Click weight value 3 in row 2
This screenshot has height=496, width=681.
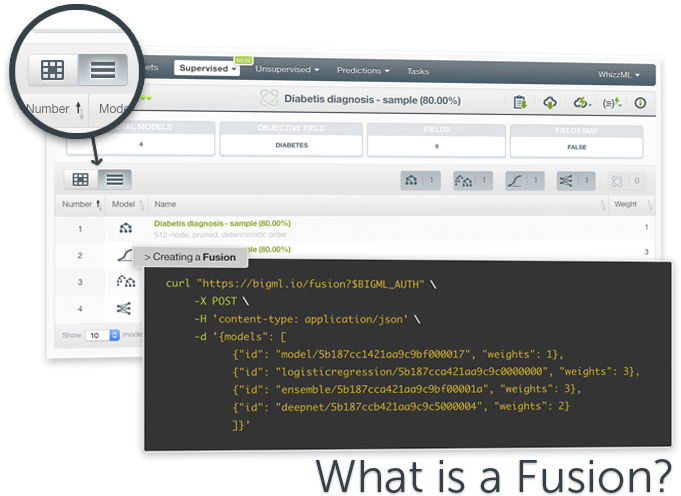click(646, 252)
